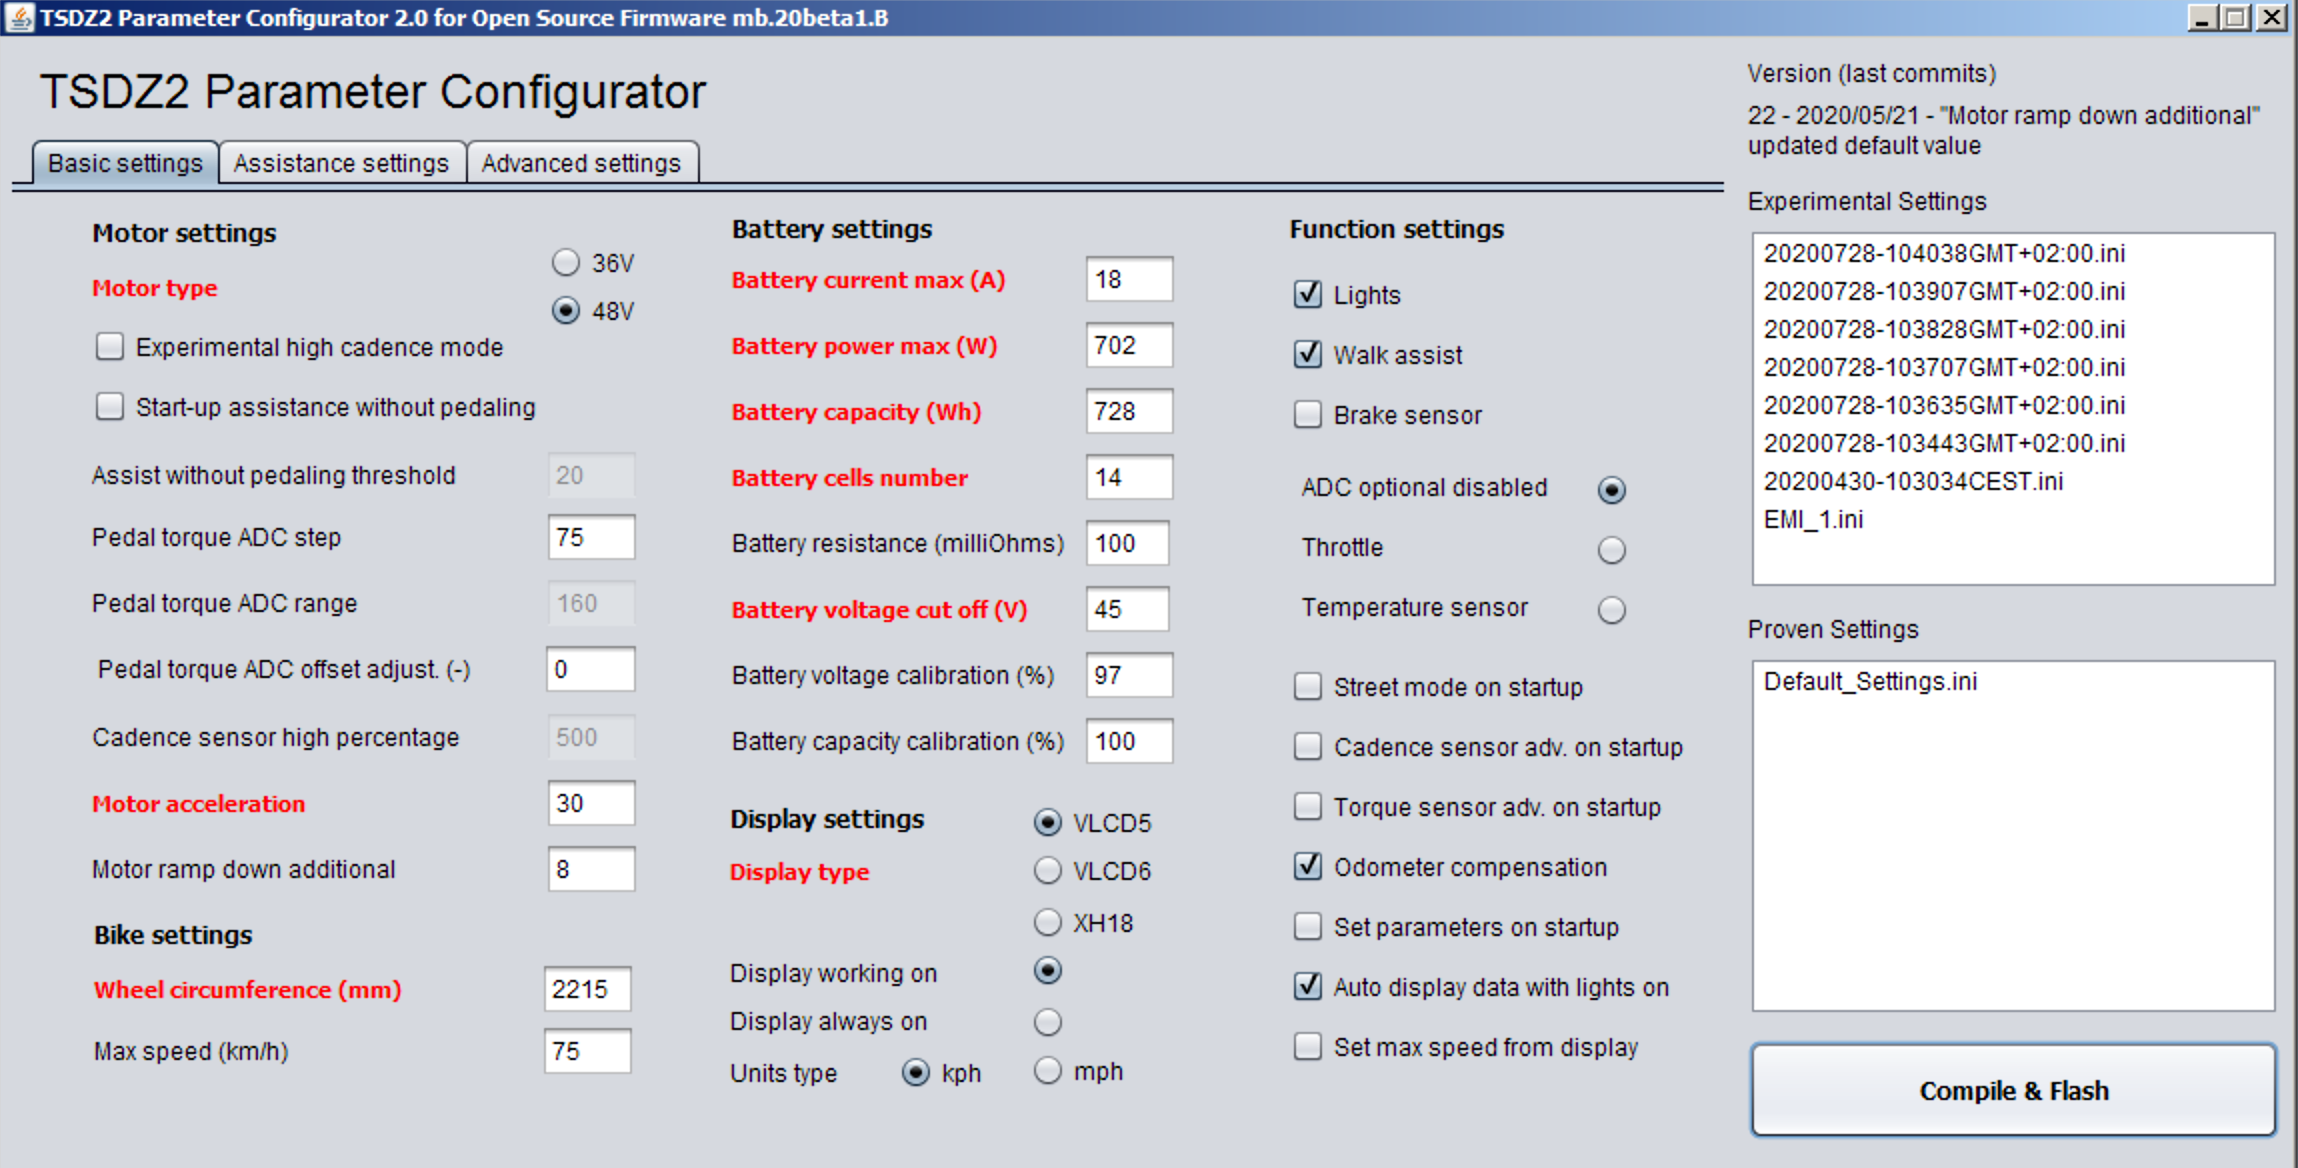Screen dimensions: 2298x1168
Task: Open the Assistance settings tab
Action: click(341, 163)
